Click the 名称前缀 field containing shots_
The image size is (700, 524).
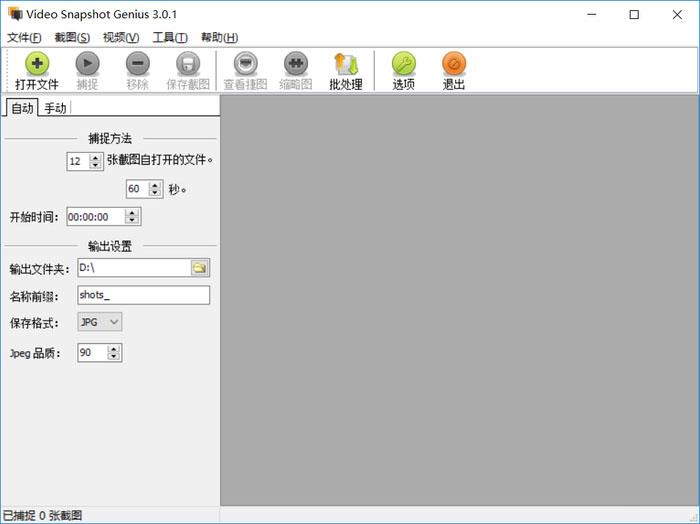(143, 295)
